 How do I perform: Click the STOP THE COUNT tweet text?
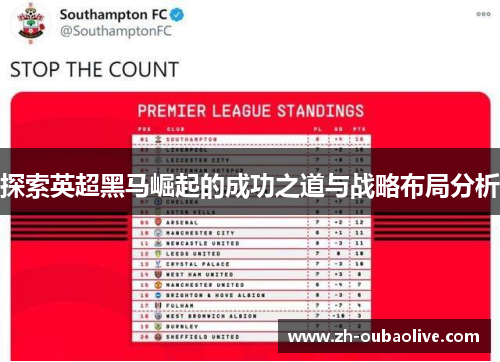point(95,70)
